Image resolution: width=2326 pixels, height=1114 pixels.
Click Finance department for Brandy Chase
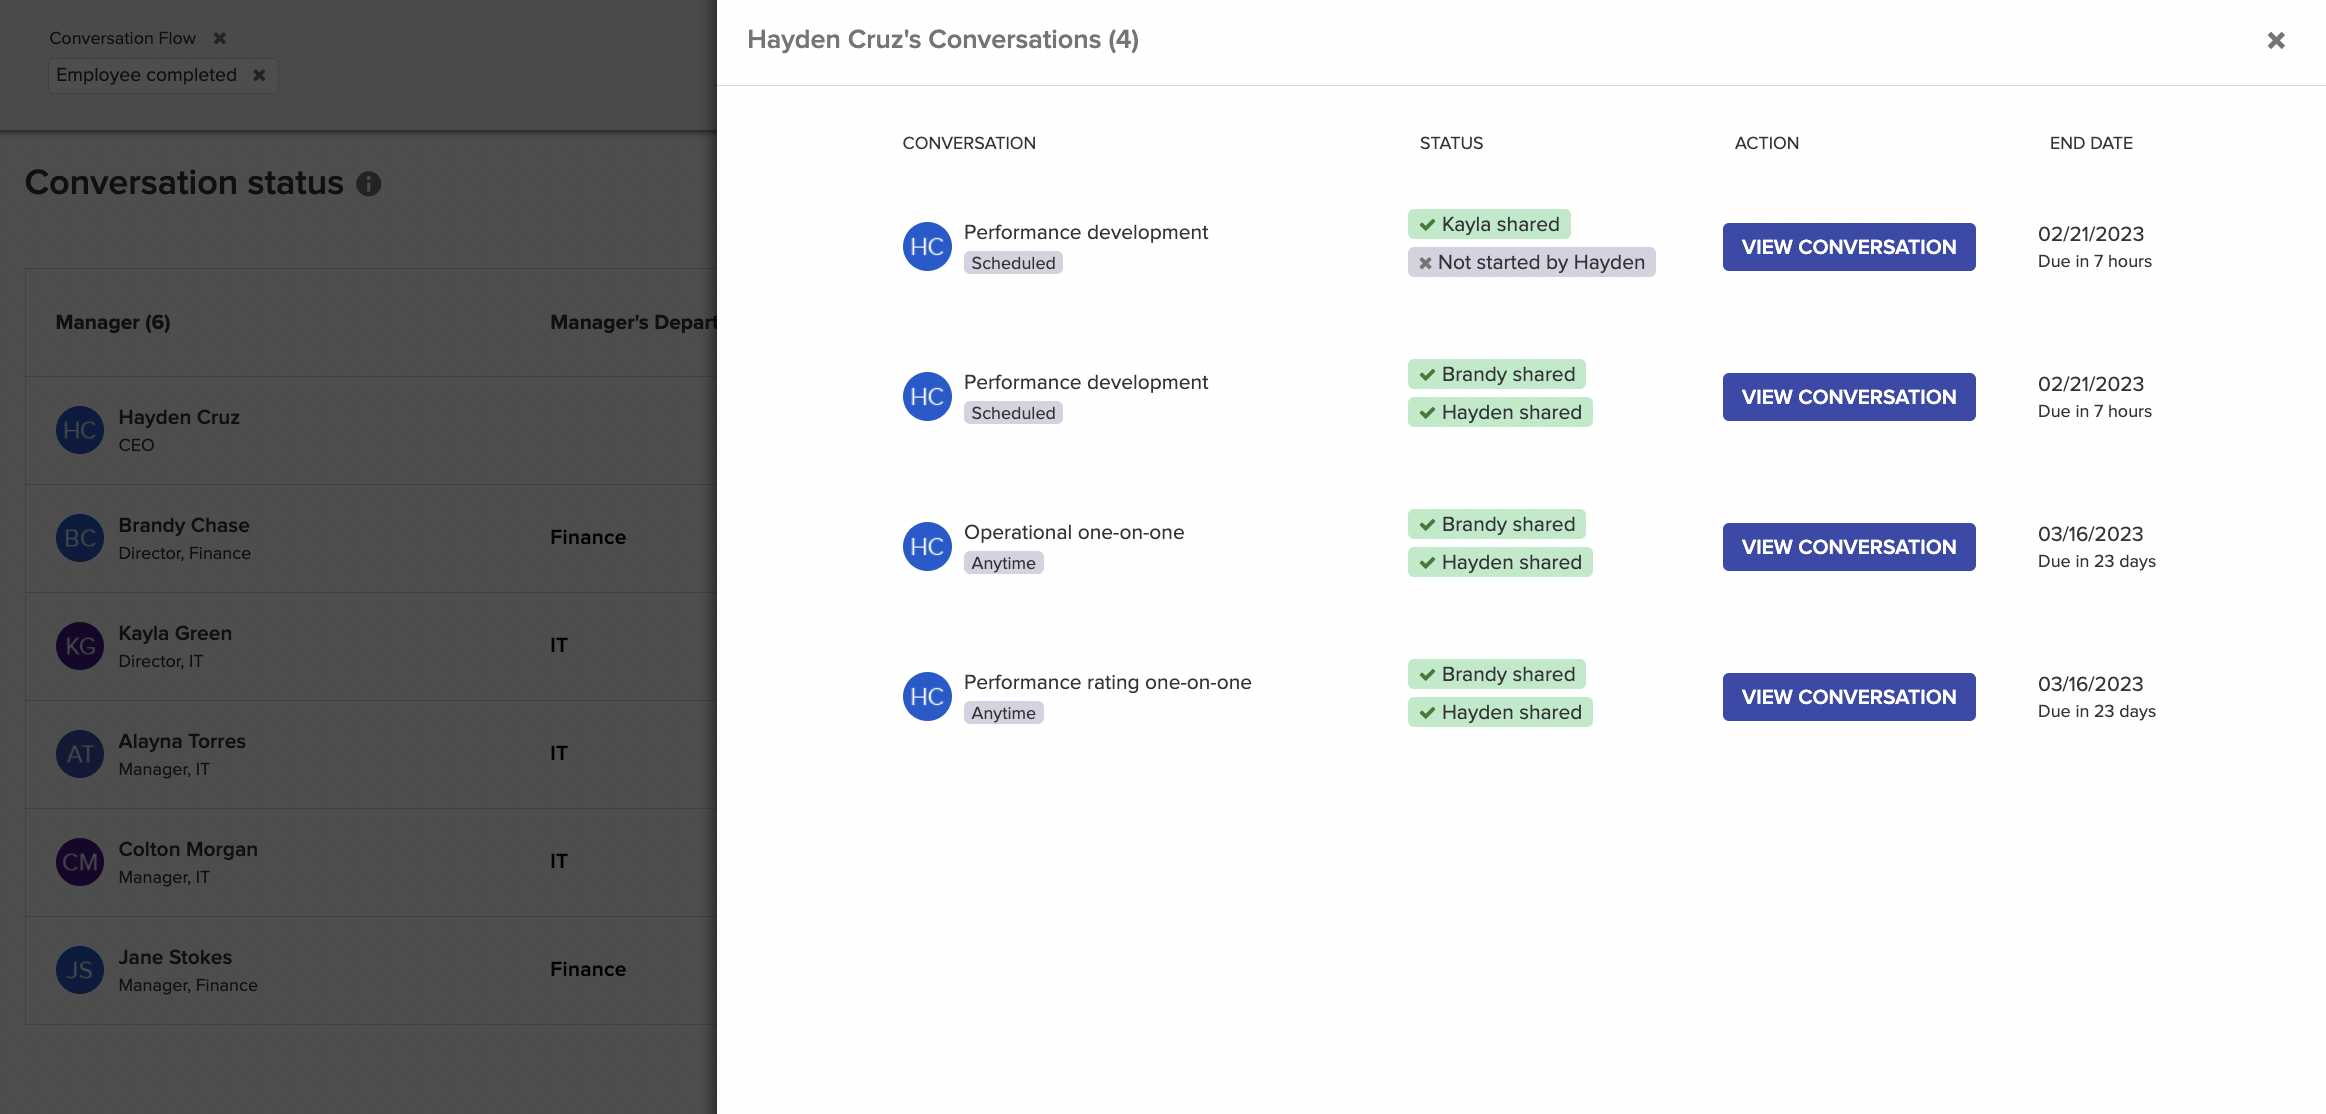pos(588,537)
